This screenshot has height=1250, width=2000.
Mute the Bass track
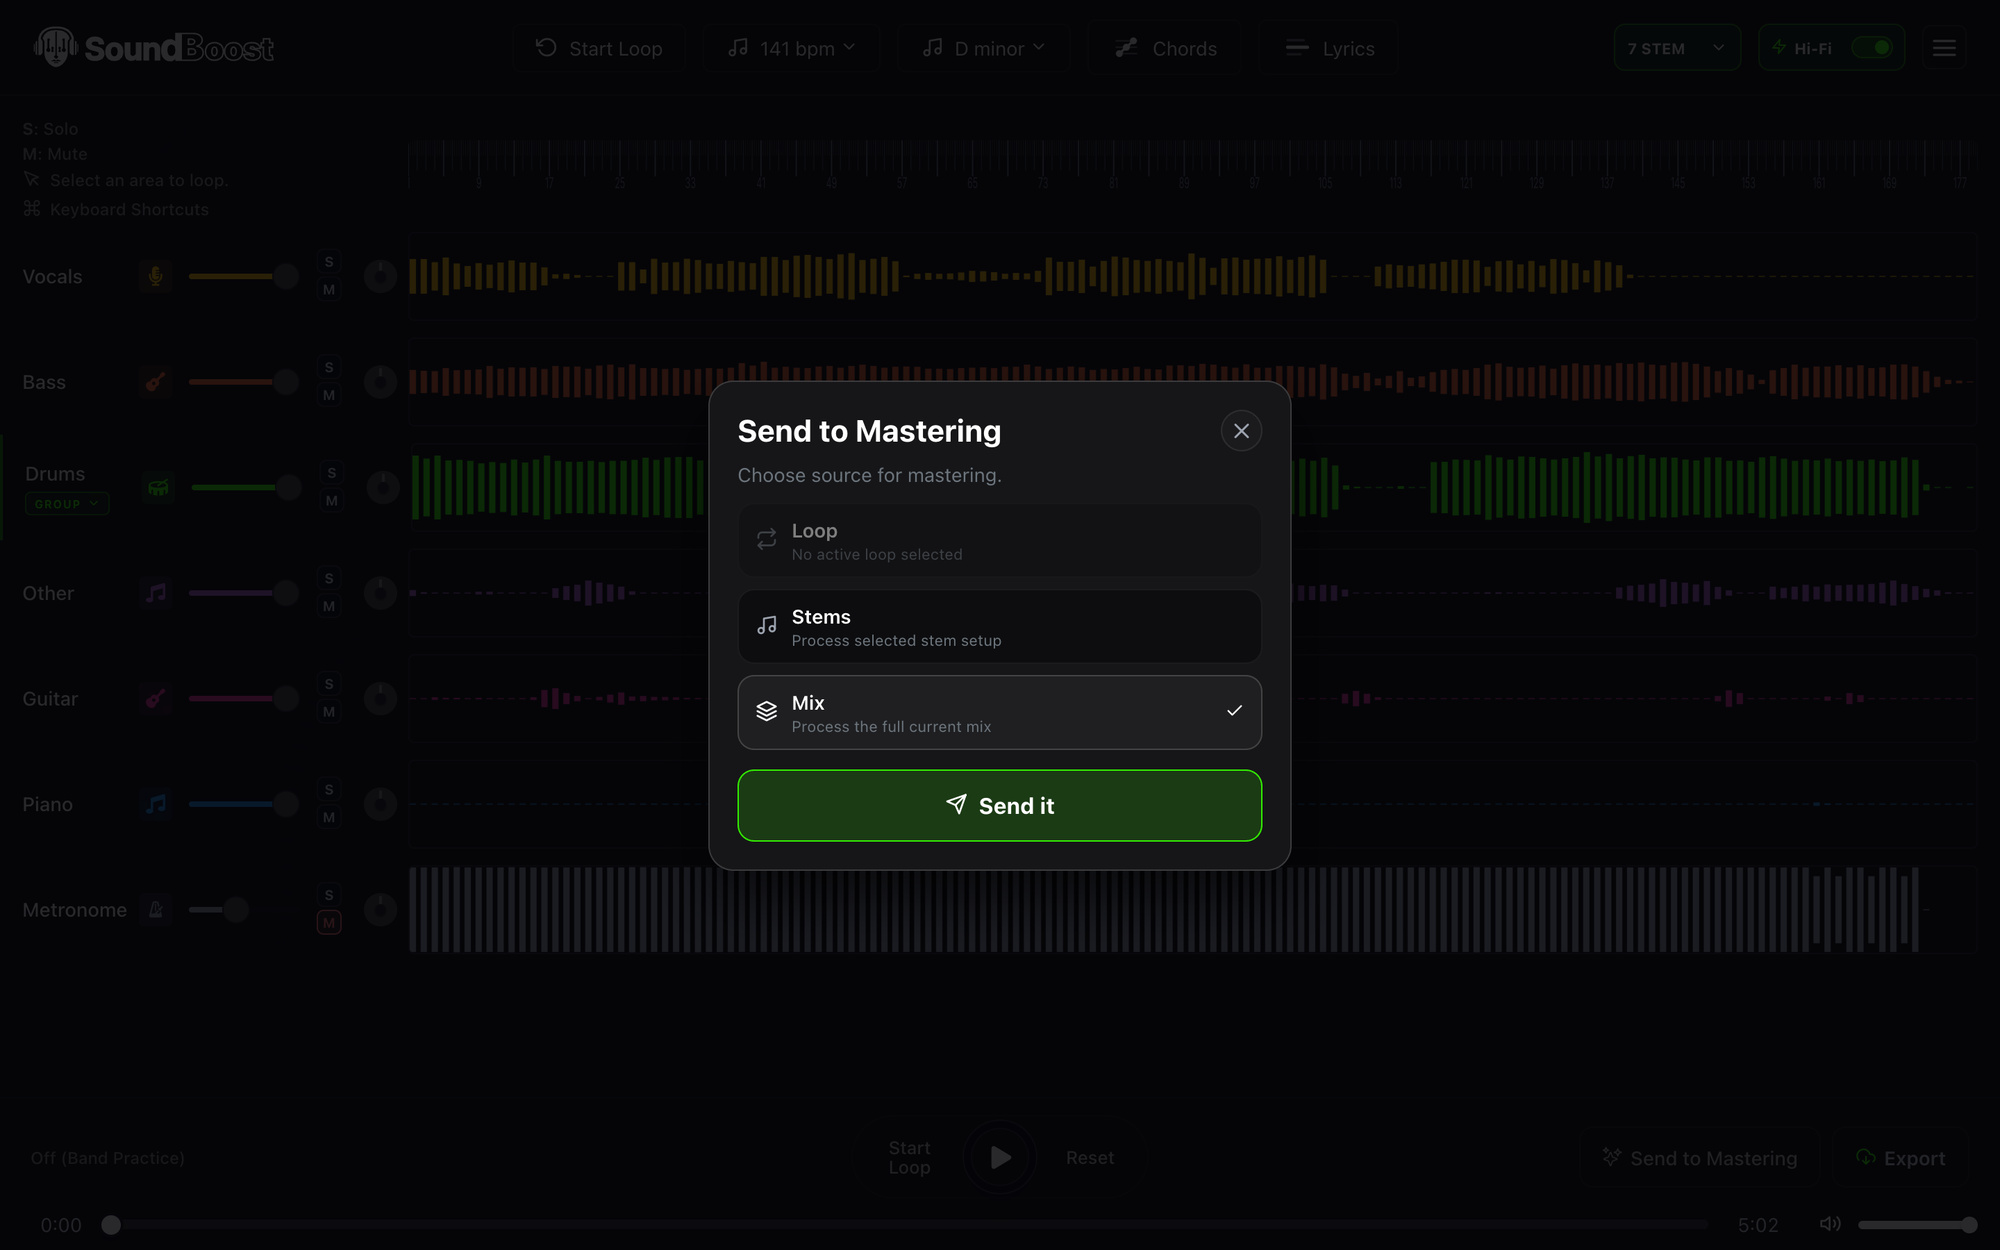point(329,395)
